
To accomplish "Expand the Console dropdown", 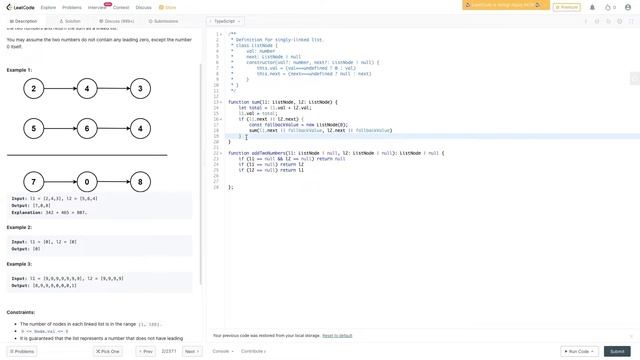I will click(x=223, y=351).
